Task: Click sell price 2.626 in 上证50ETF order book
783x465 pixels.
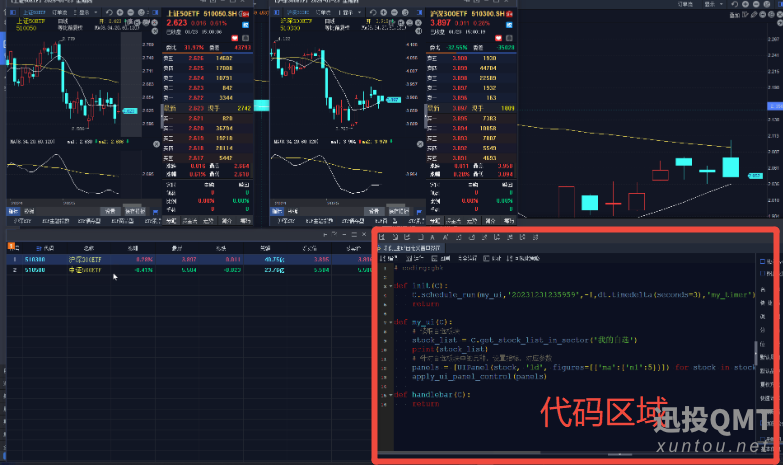Action: (x=196, y=58)
